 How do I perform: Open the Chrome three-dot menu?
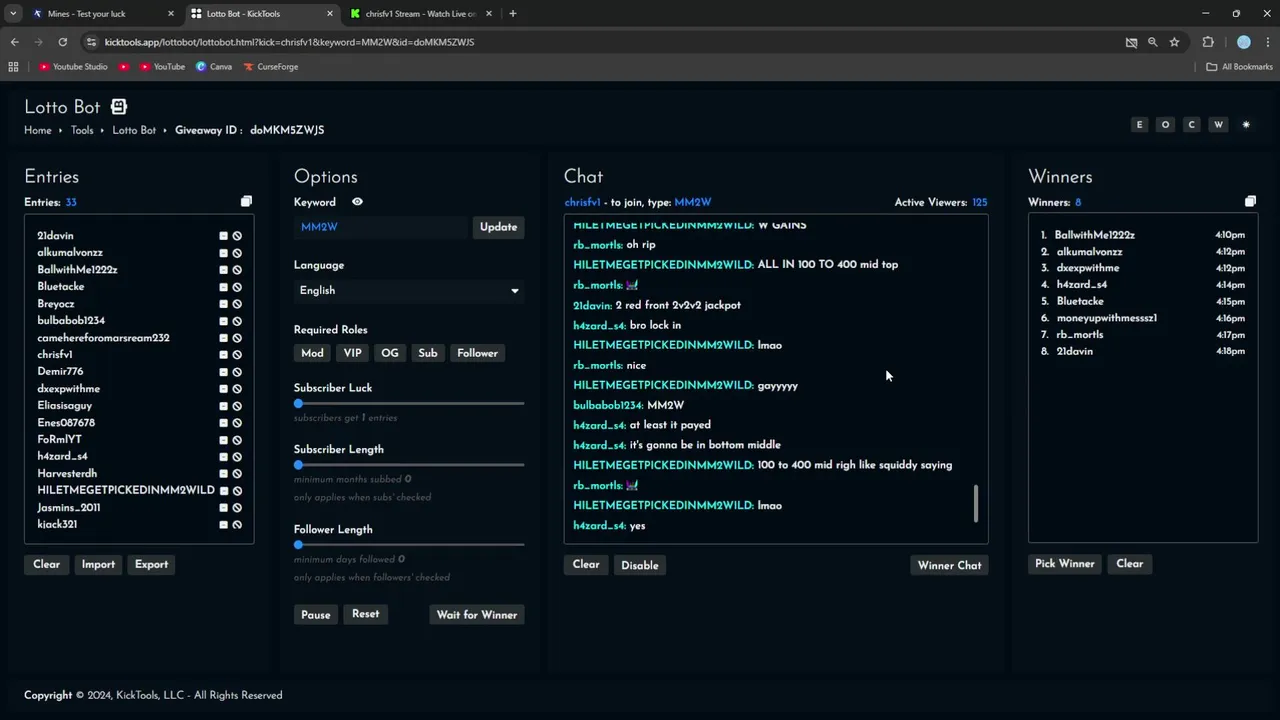tap(1266, 42)
